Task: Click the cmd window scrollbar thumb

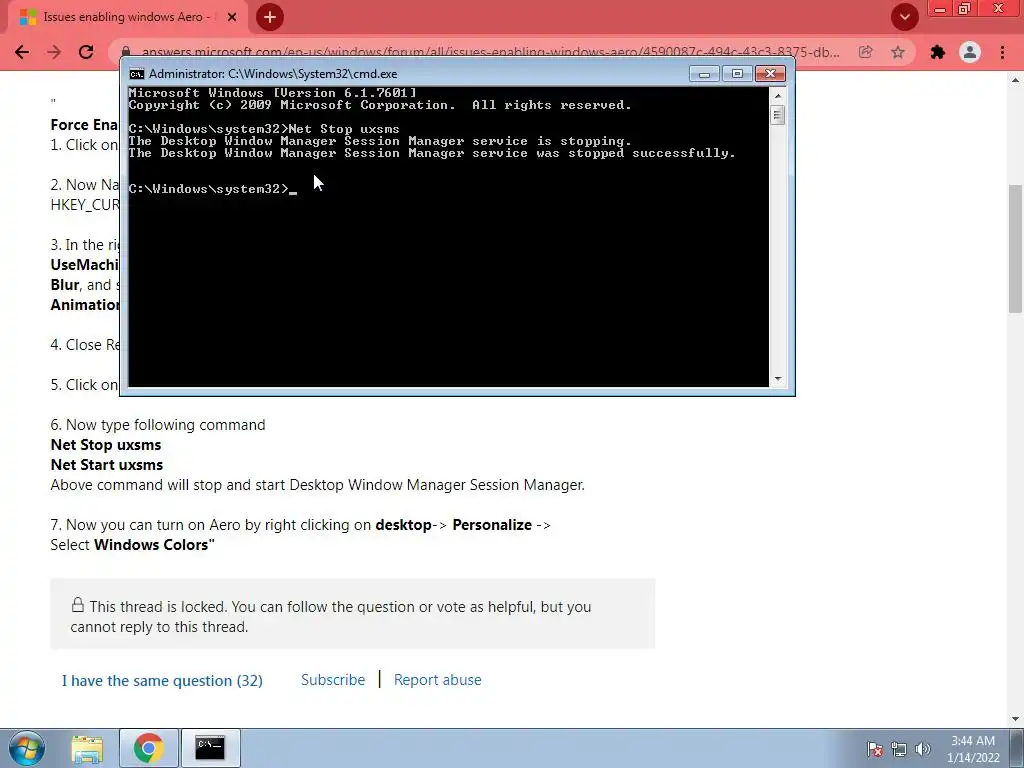Action: coord(777,116)
